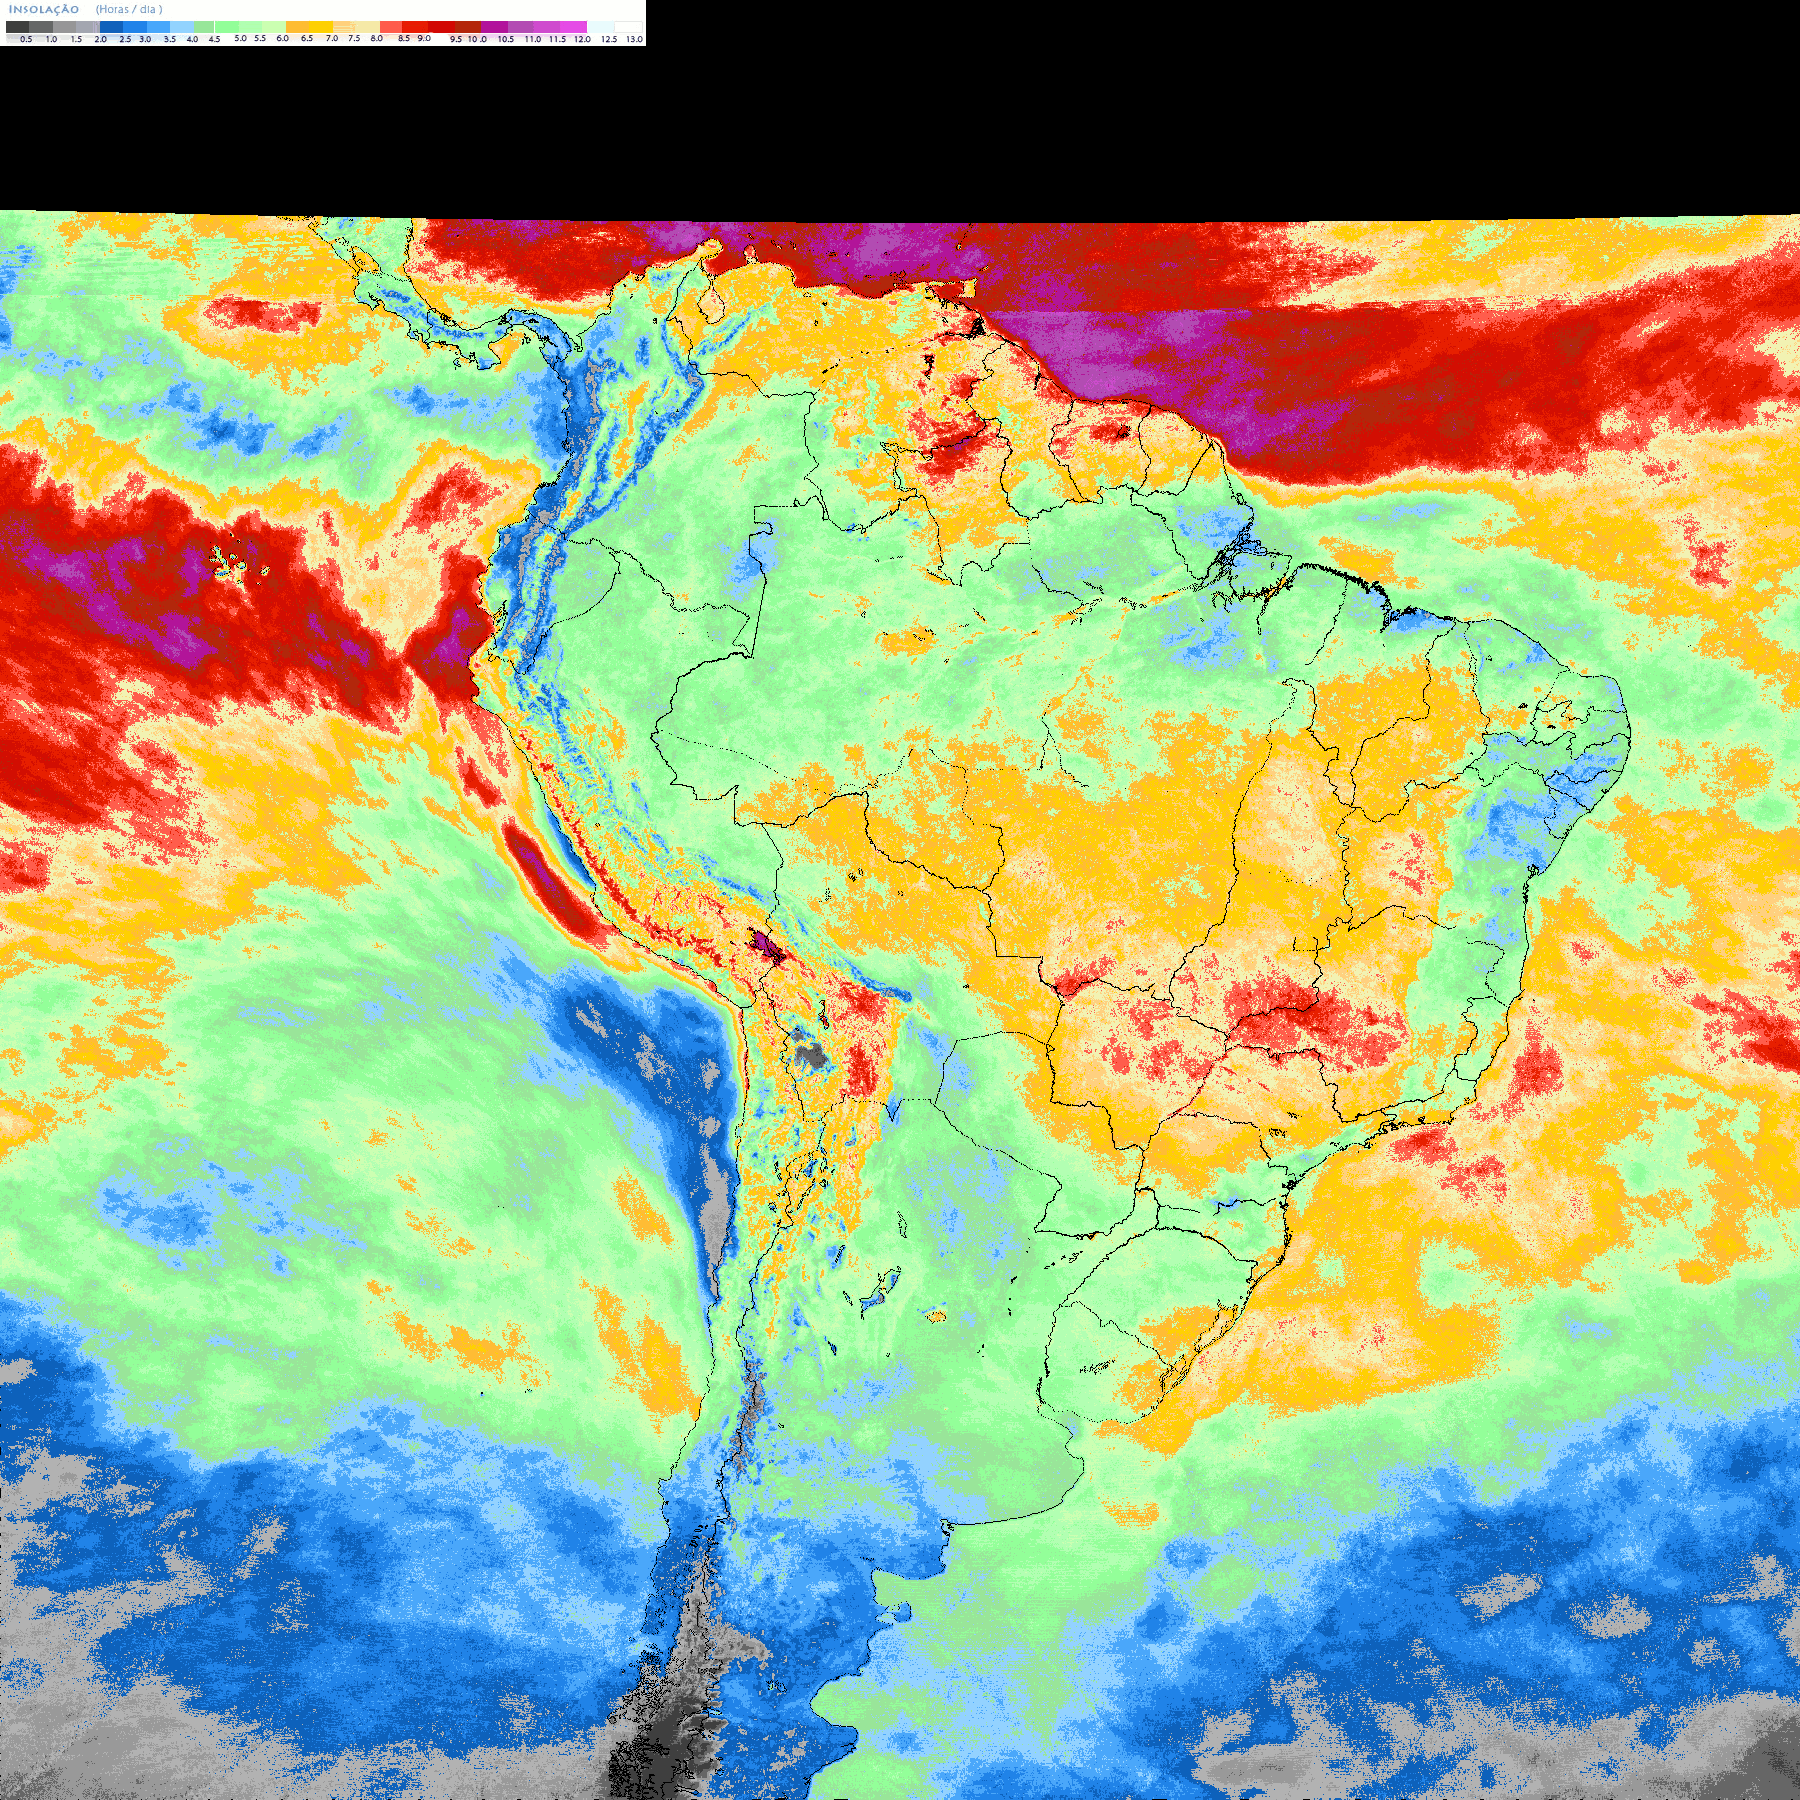Select the bright magenta swatch near 12.0
The height and width of the screenshot is (1800, 1800).
point(573,27)
